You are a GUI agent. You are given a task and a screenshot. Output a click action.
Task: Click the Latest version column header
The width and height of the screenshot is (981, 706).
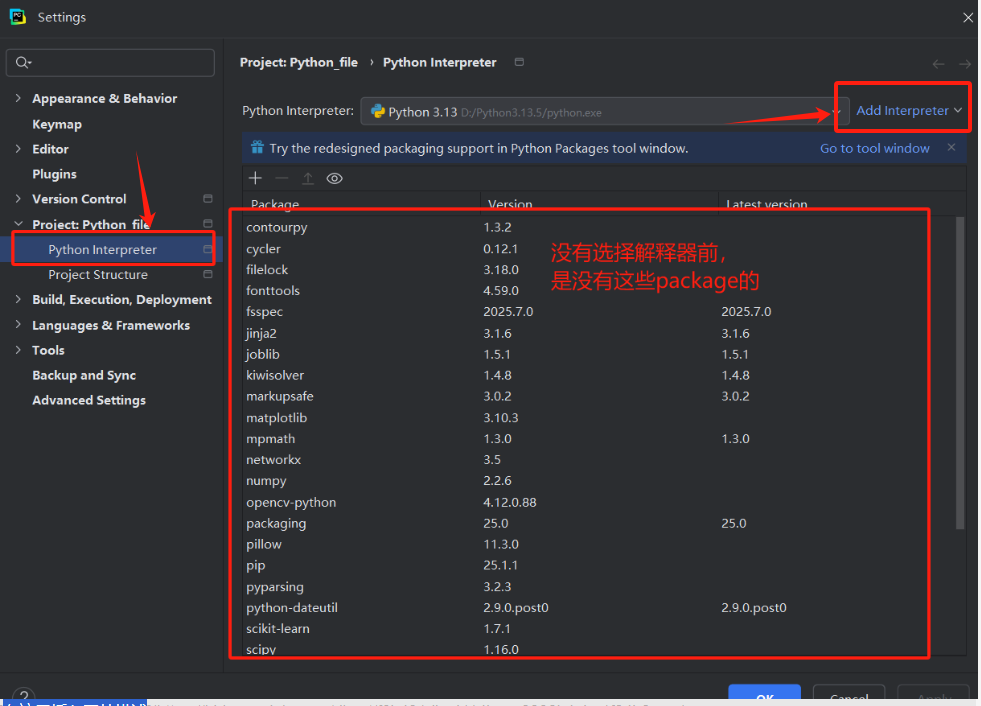tap(842, 204)
